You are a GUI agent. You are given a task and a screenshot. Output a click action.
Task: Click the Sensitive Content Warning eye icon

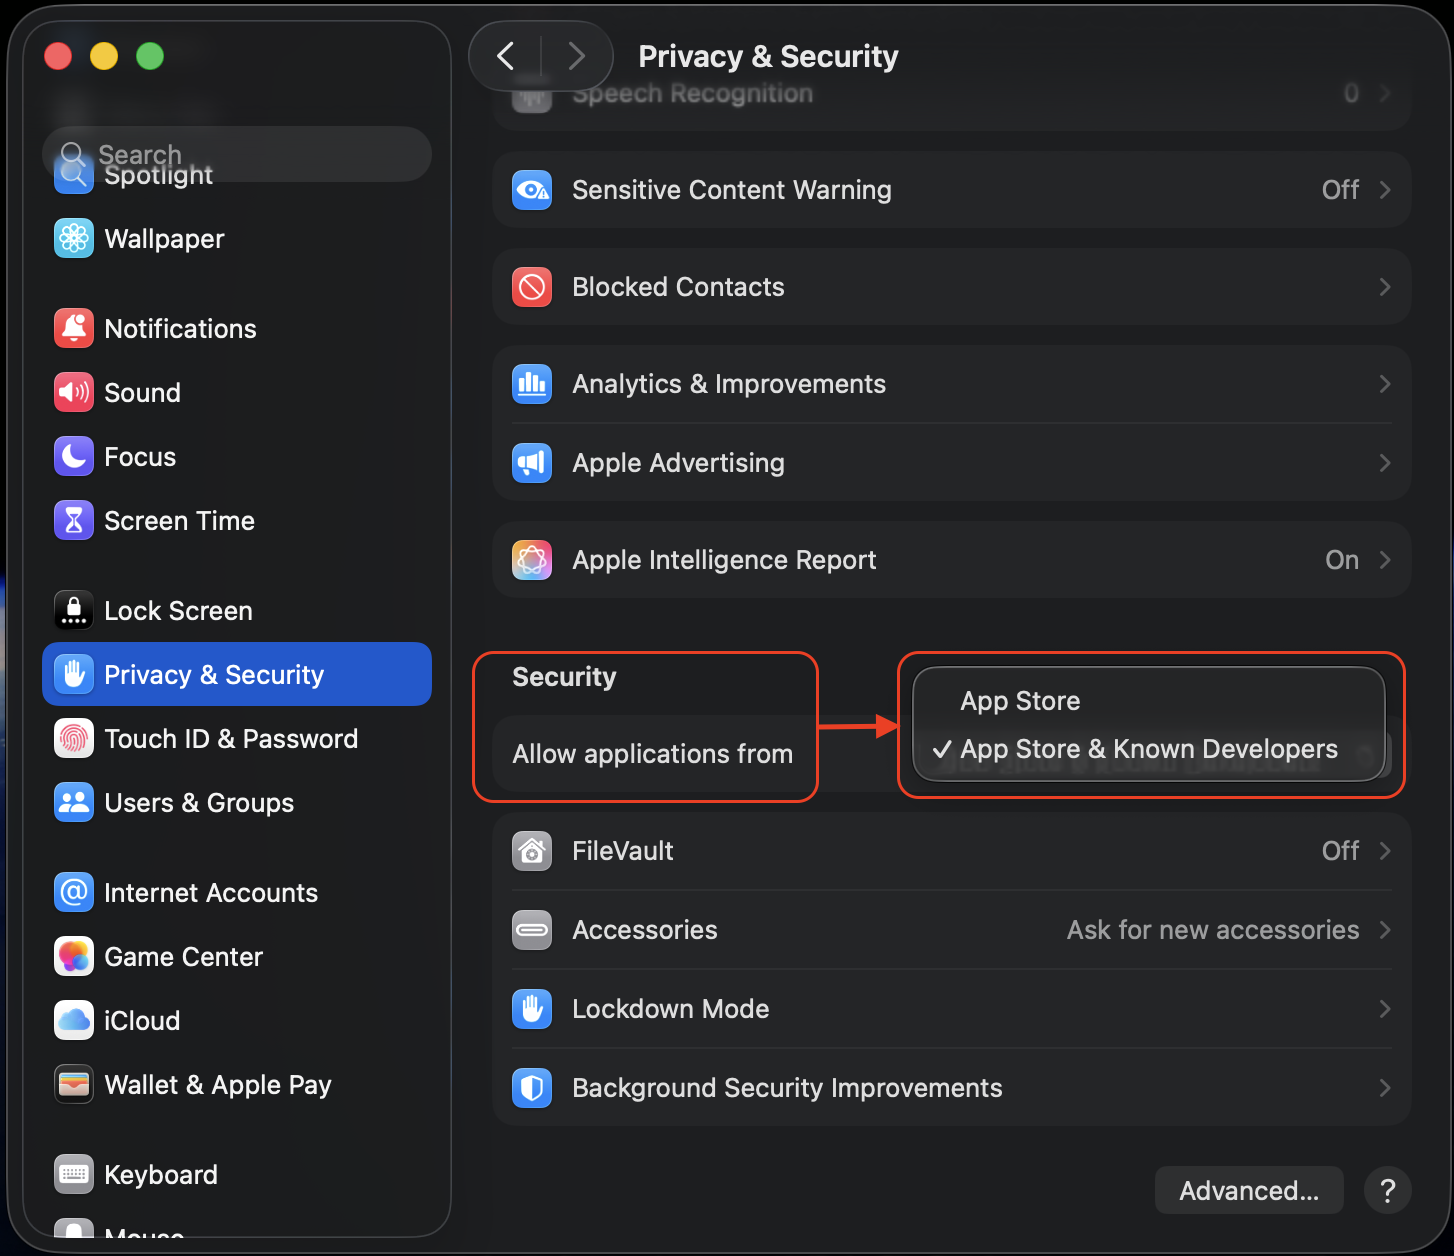point(532,190)
